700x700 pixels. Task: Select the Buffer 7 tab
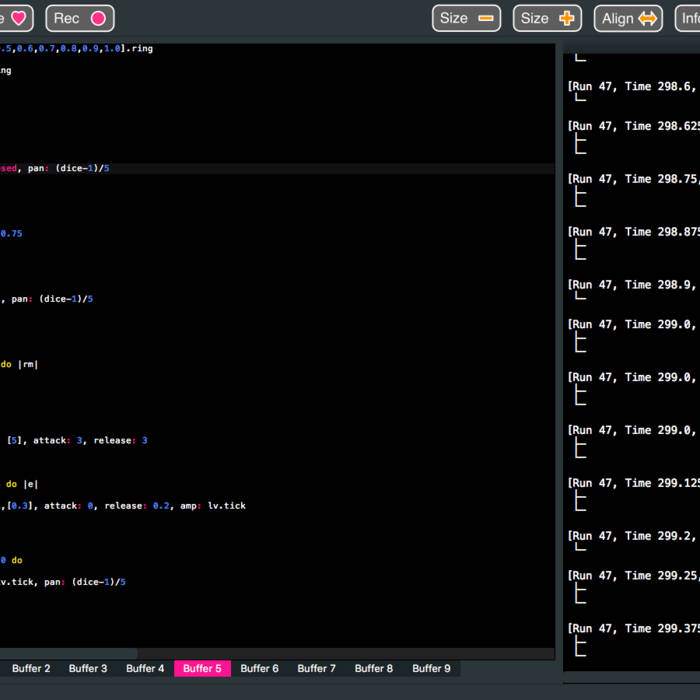pyautogui.click(x=317, y=668)
